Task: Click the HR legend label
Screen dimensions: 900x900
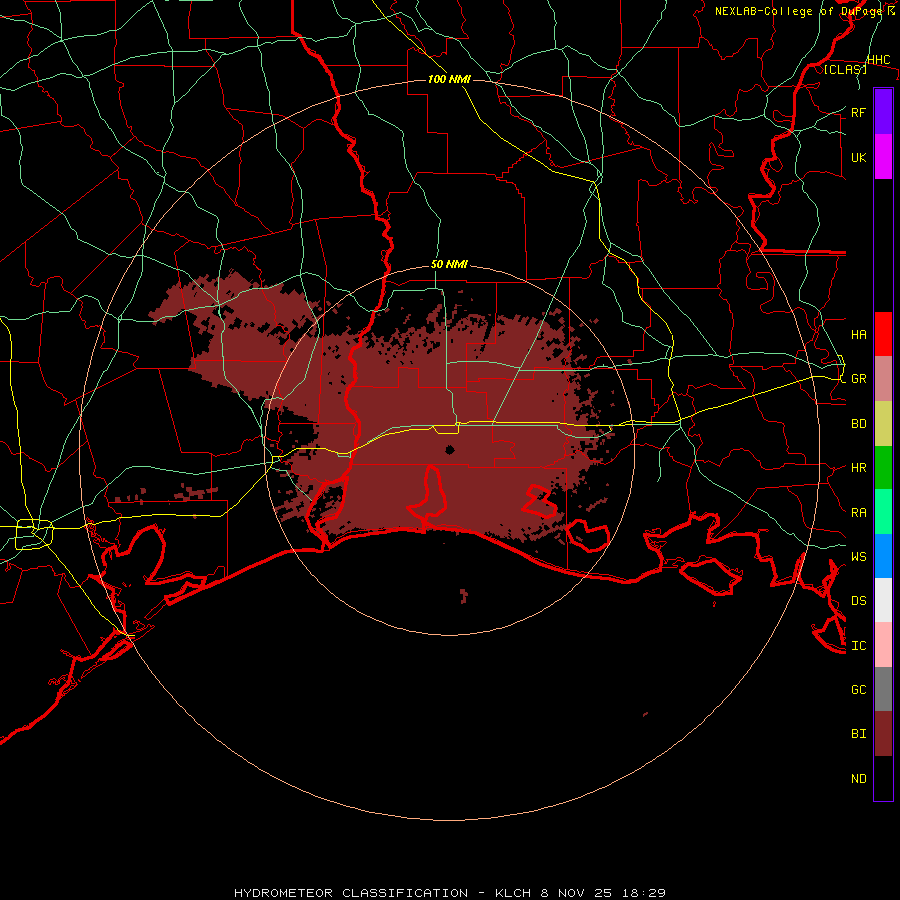Action: click(x=859, y=468)
